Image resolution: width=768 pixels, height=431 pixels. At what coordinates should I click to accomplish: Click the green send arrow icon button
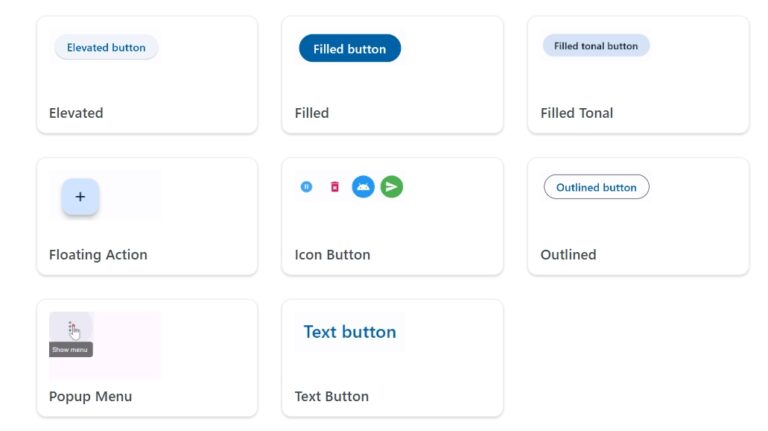pos(392,186)
